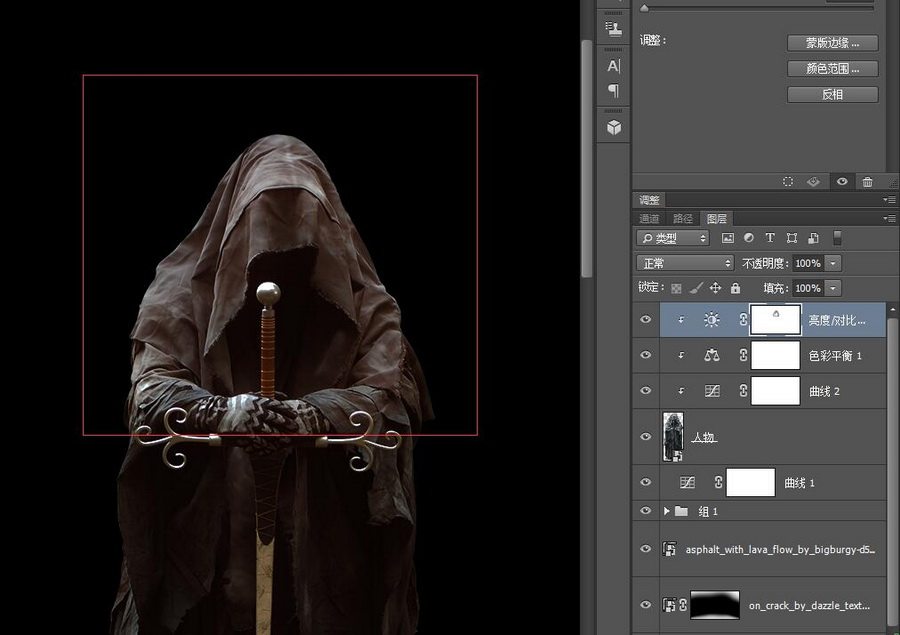Open the Character panel icon
Image resolution: width=900 pixels, height=635 pixels.
(x=614, y=66)
